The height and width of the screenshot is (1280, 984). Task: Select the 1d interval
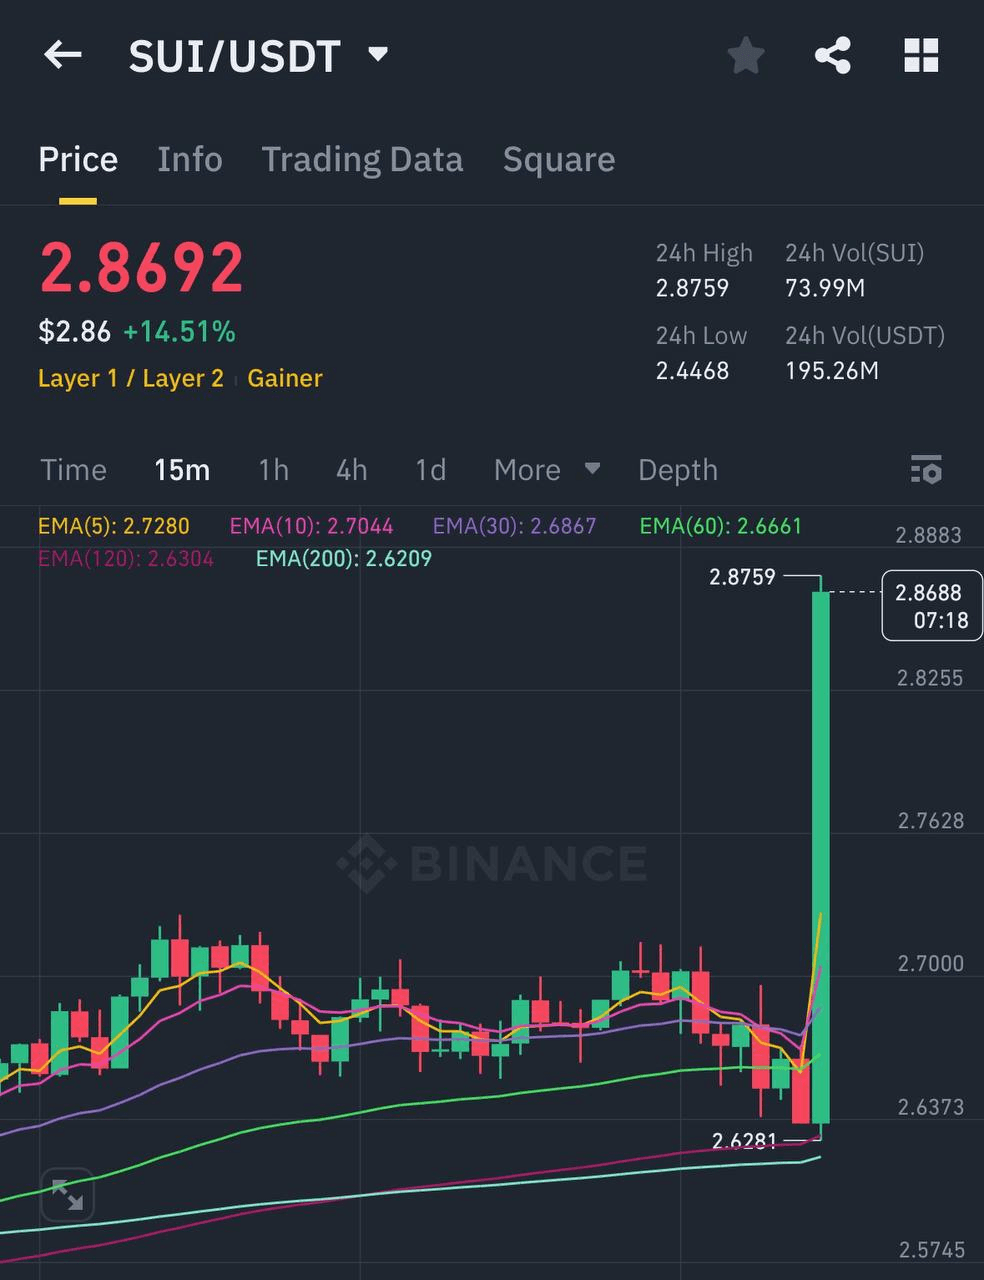point(430,469)
